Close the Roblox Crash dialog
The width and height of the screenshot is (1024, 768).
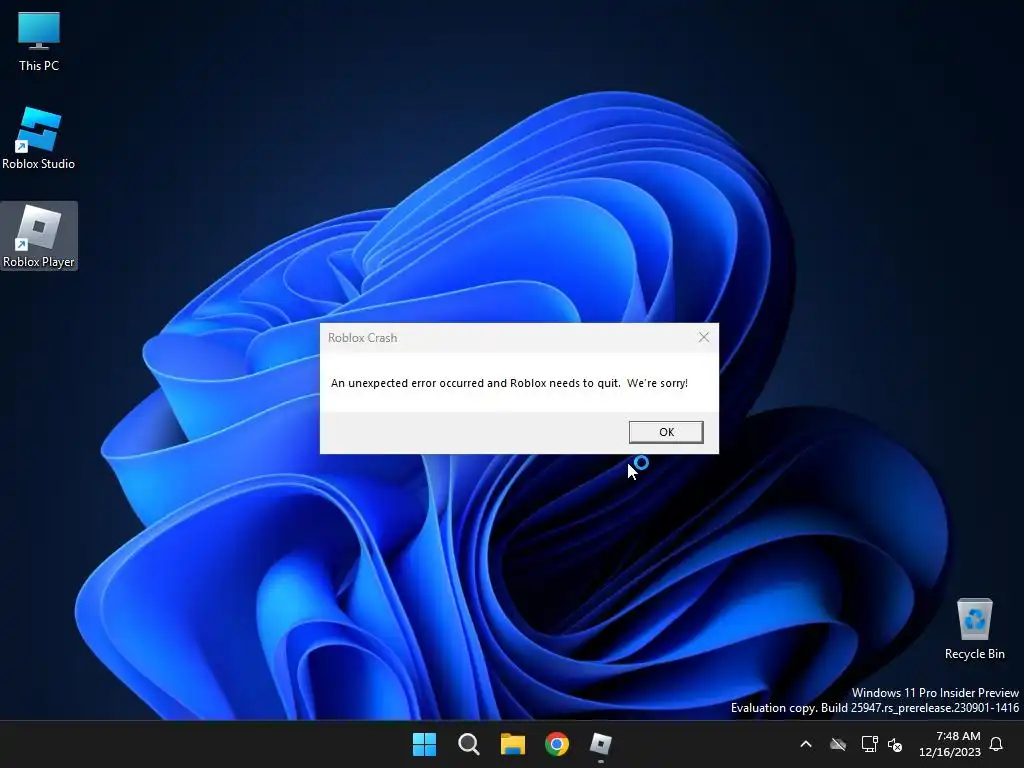coord(703,337)
